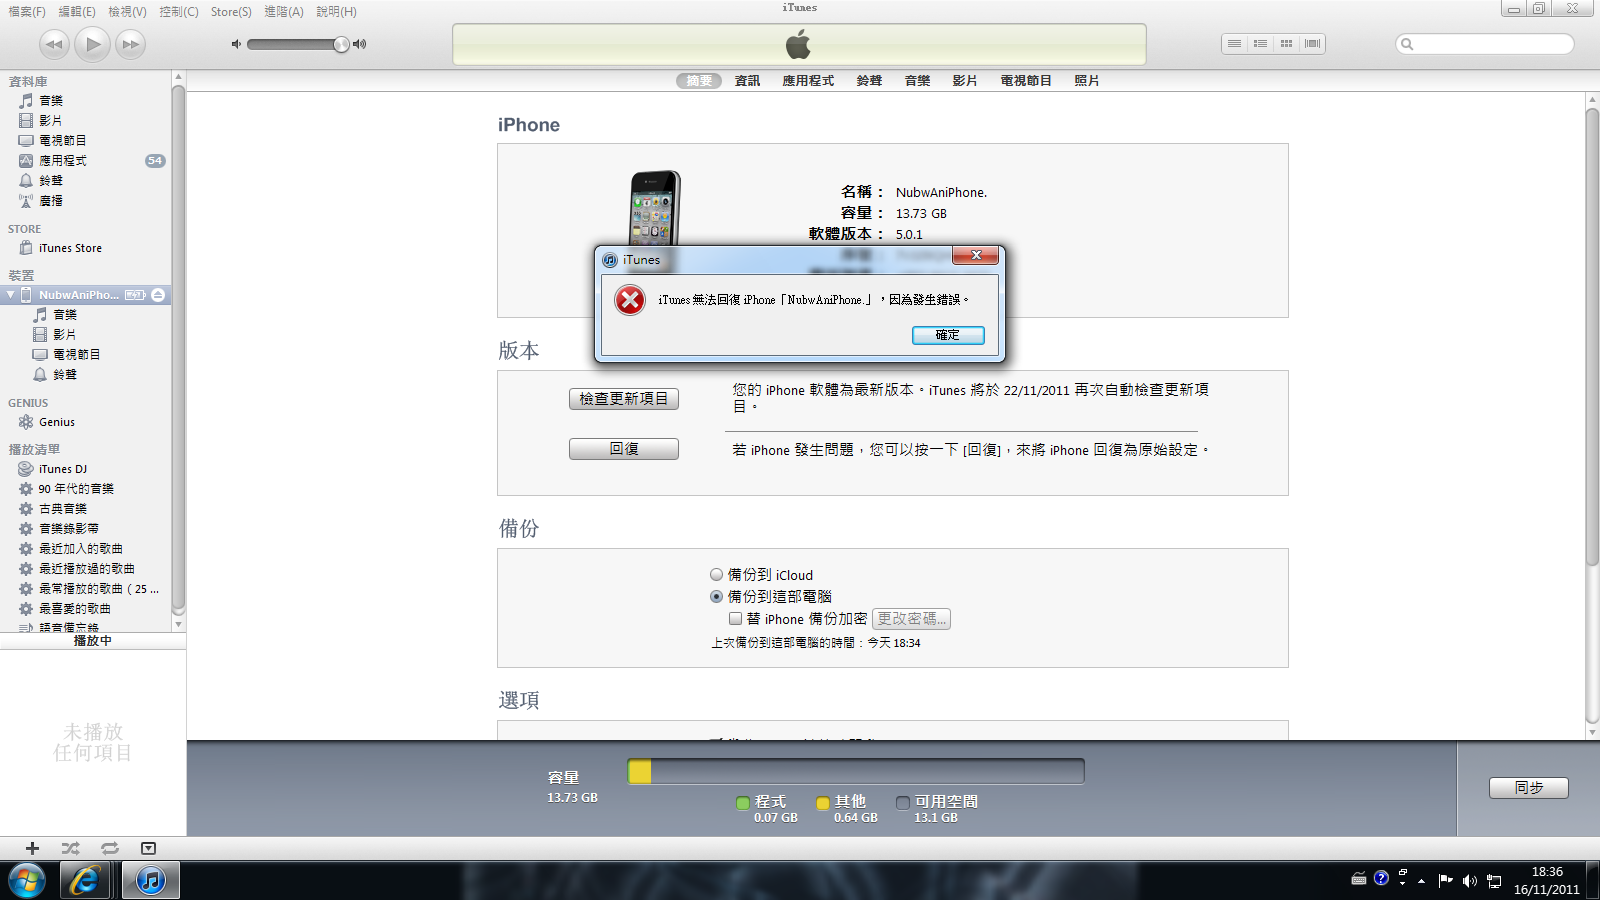Open the 控制(C) menu
This screenshot has width=1600, height=900.
(179, 12)
